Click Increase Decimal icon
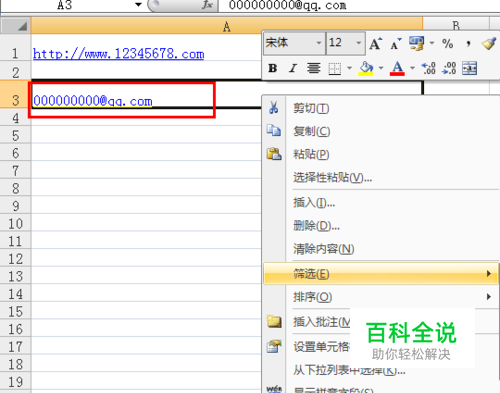Screen dimensions: 500x393 [x=428, y=68]
